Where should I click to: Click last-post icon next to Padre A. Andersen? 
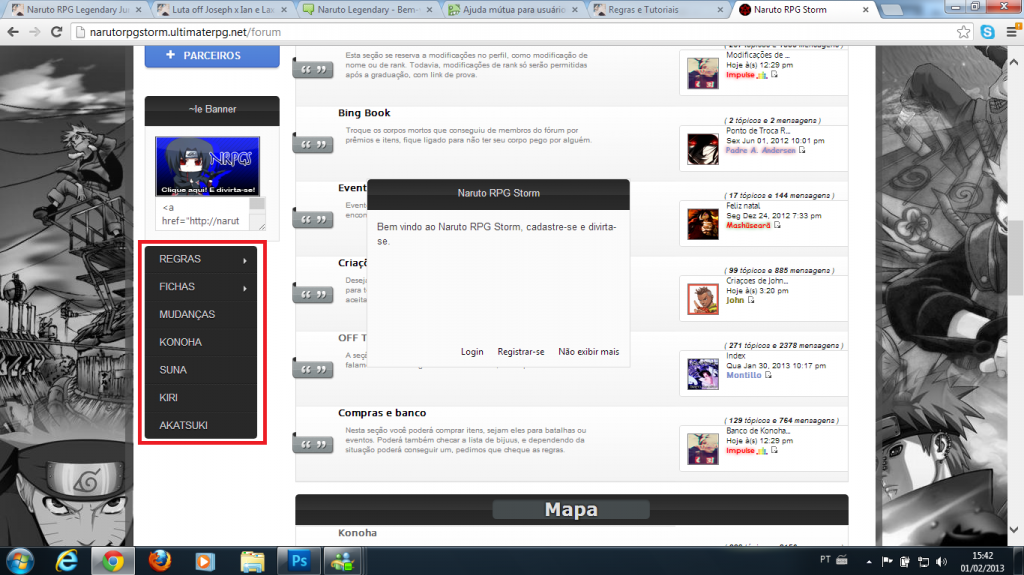click(802, 150)
